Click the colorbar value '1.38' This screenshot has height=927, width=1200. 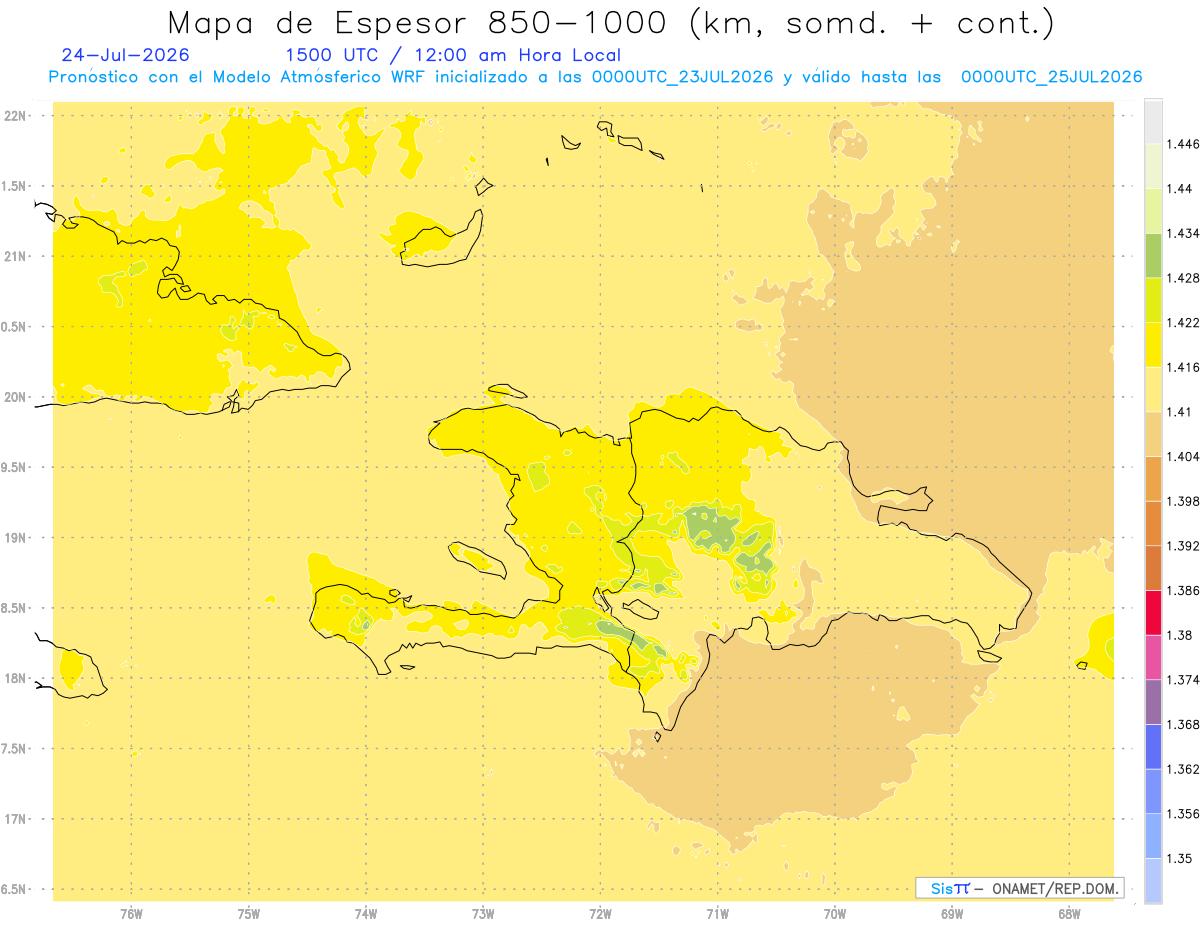click(1180, 635)
